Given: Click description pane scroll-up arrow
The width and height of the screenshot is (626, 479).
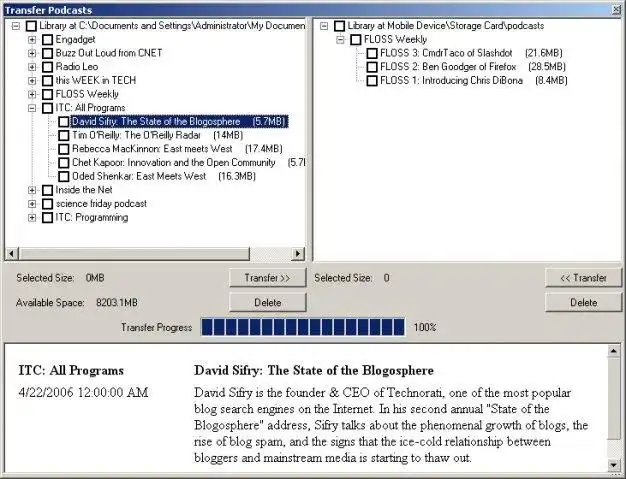Looking at the screenshot, I should tap(613, 351).
